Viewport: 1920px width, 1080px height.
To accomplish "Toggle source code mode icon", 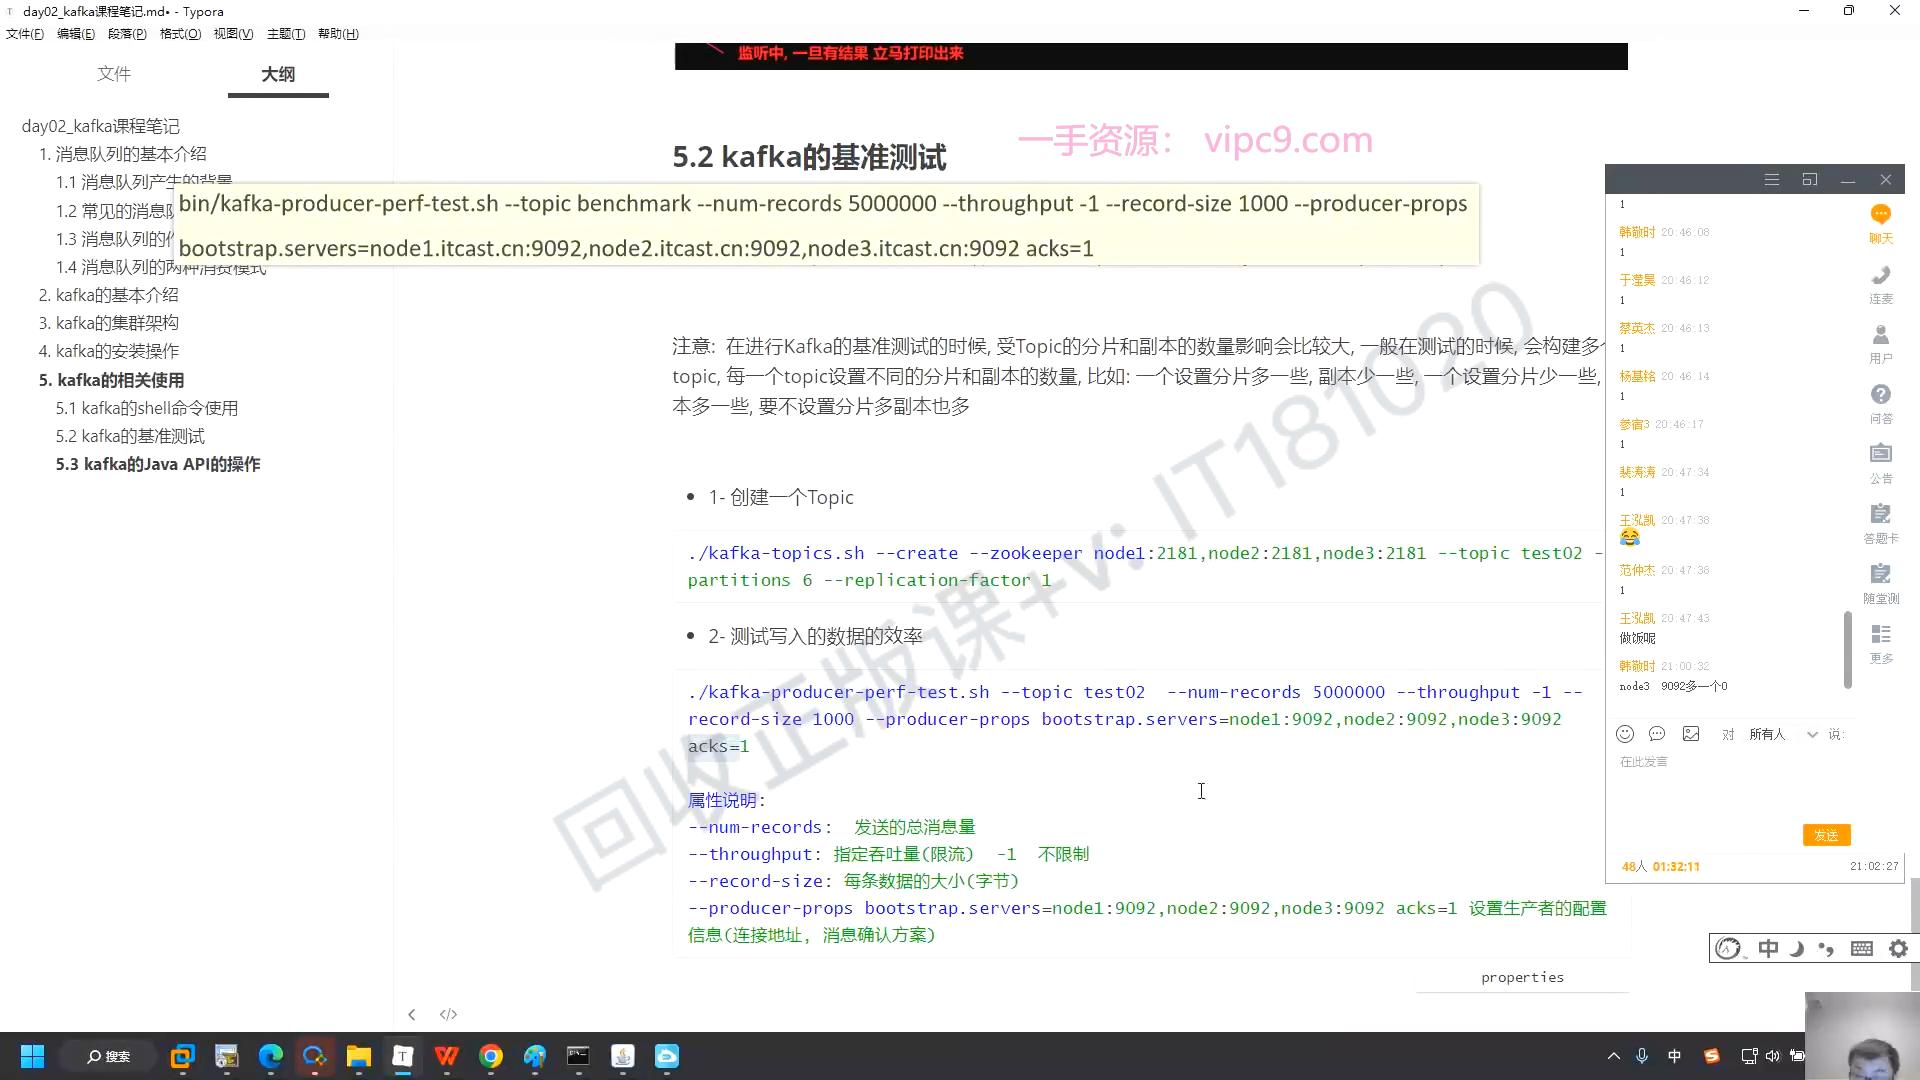I will tap(448, 1014).
